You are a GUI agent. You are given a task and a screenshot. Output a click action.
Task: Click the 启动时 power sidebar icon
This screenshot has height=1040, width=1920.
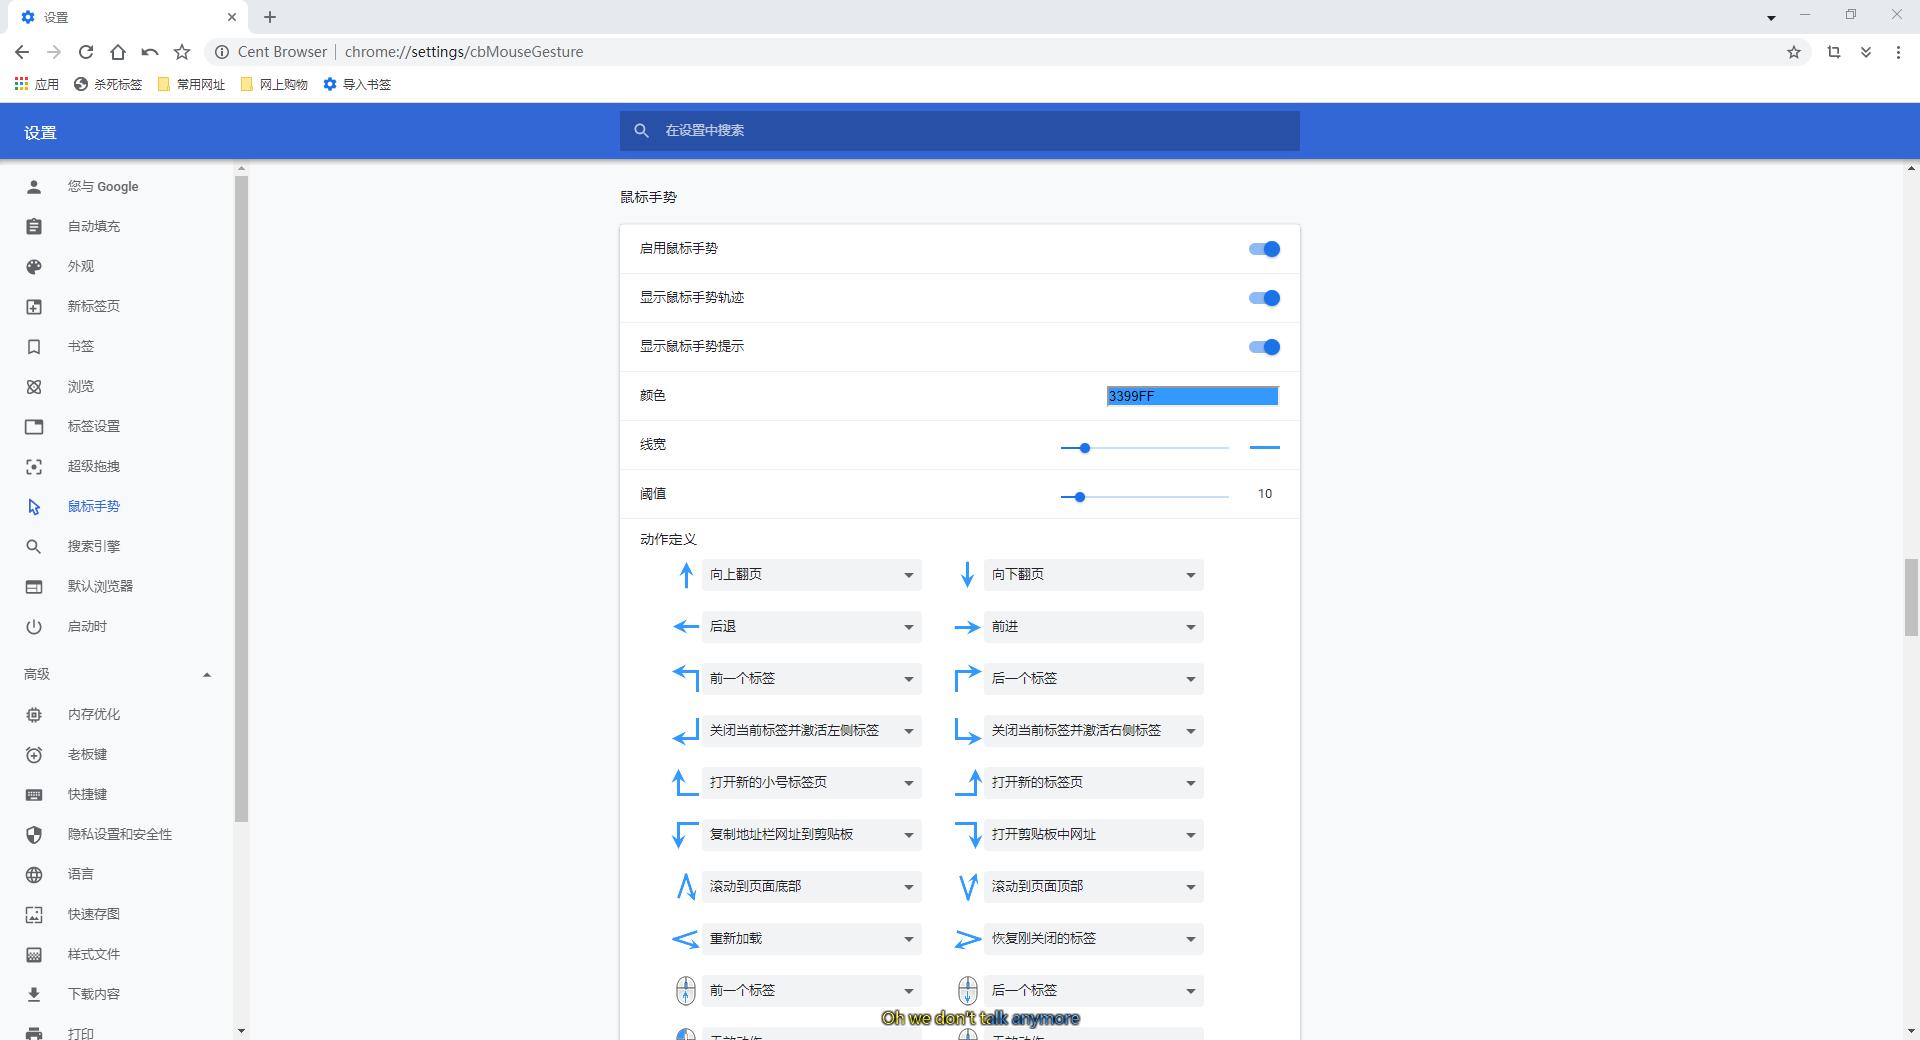[34, 627]
